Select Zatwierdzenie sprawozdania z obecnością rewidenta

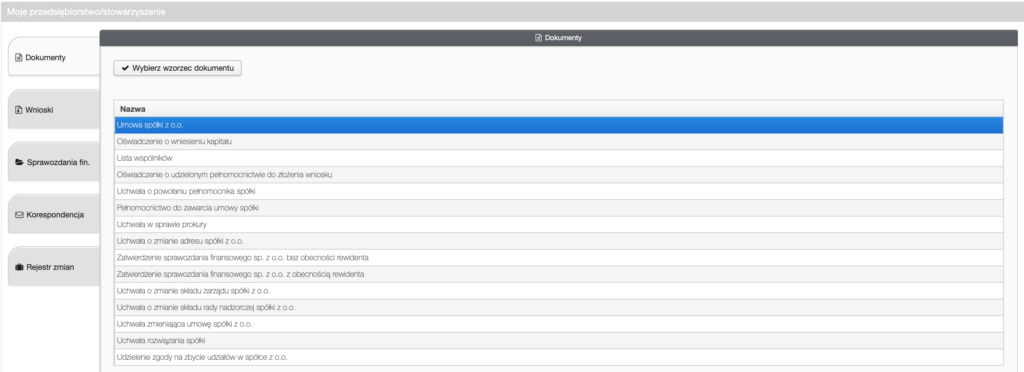[558, 274]
